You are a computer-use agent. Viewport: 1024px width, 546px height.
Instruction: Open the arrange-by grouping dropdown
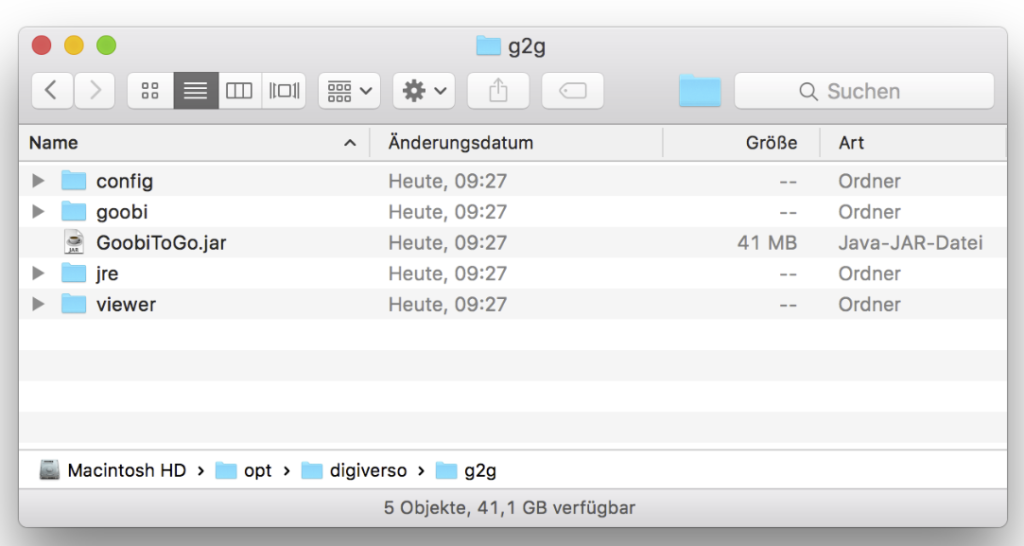349,91
